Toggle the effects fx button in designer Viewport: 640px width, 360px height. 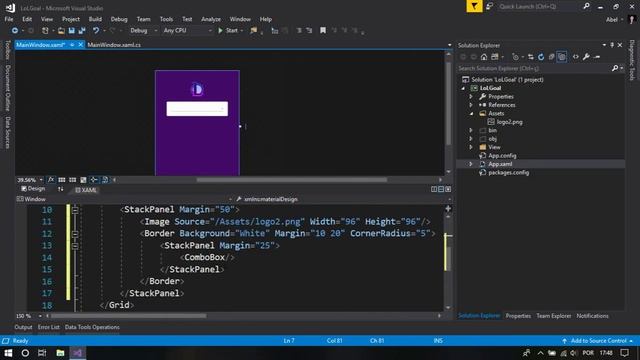point(51,180)
